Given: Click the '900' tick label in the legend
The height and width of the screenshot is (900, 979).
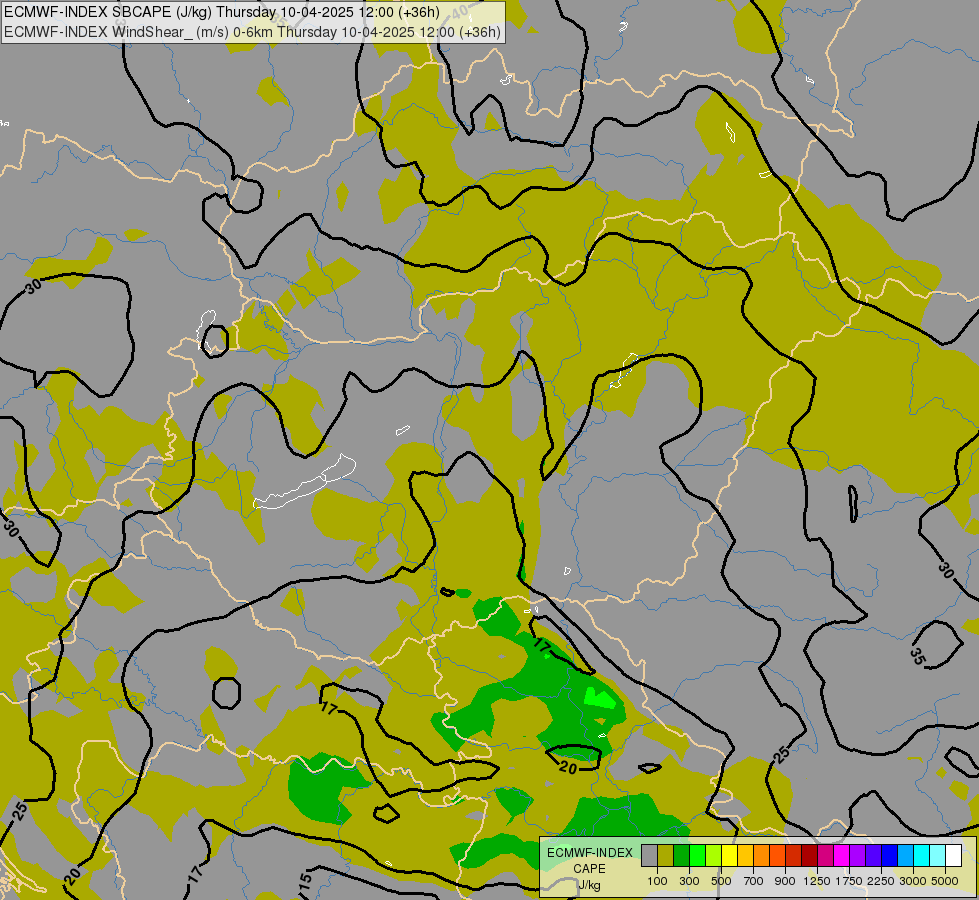Looking at the screenshot, I should 785,881.
